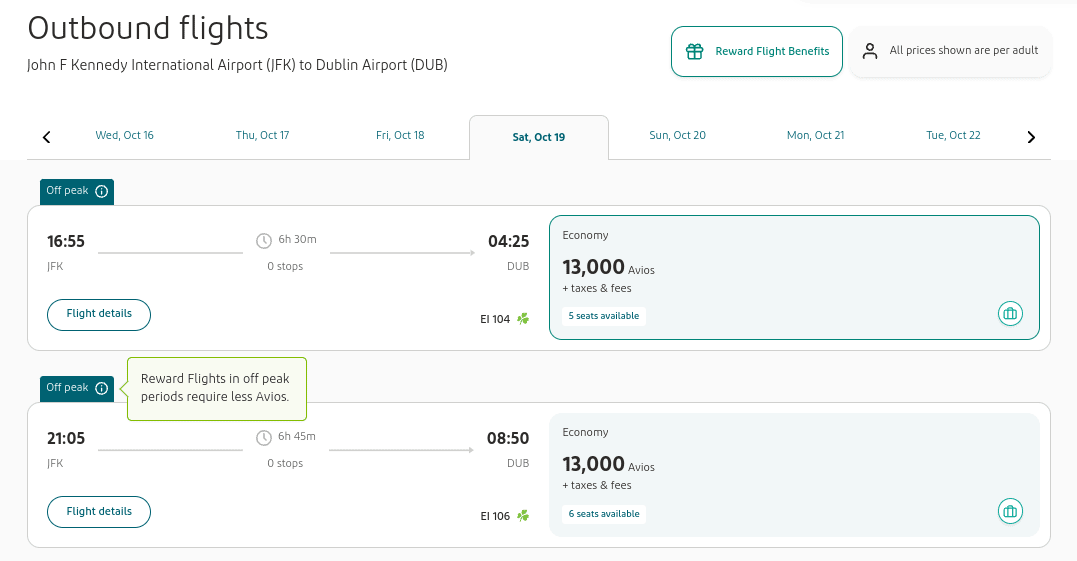Go to previous dates with left chevron
1077x561 pixels.
point(47,137)
